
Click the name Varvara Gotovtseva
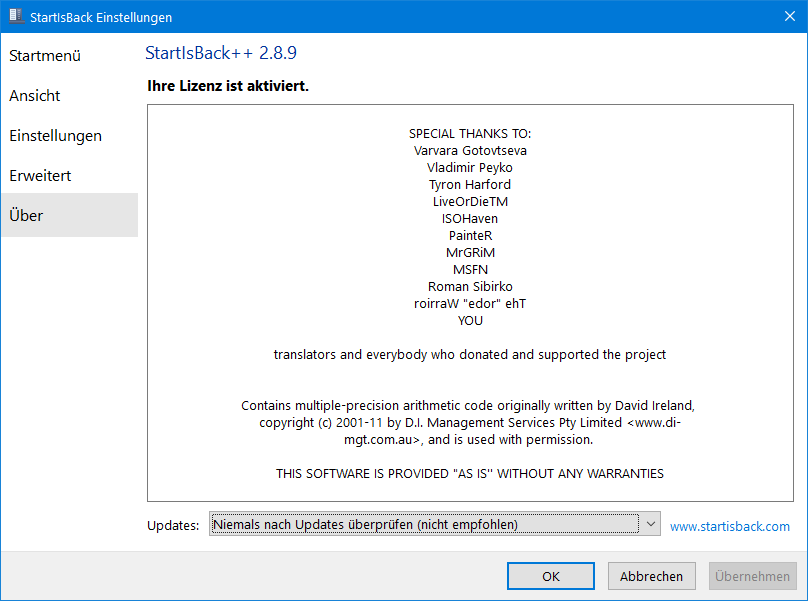point(470,151)
